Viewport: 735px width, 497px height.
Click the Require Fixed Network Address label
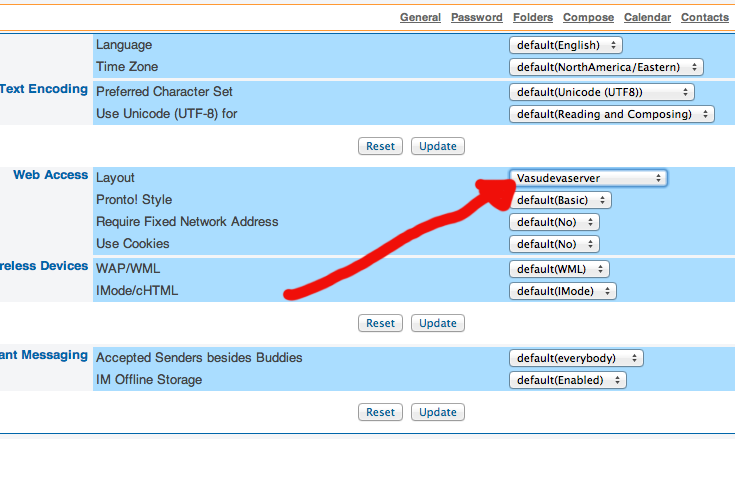(x=187, y=222)
